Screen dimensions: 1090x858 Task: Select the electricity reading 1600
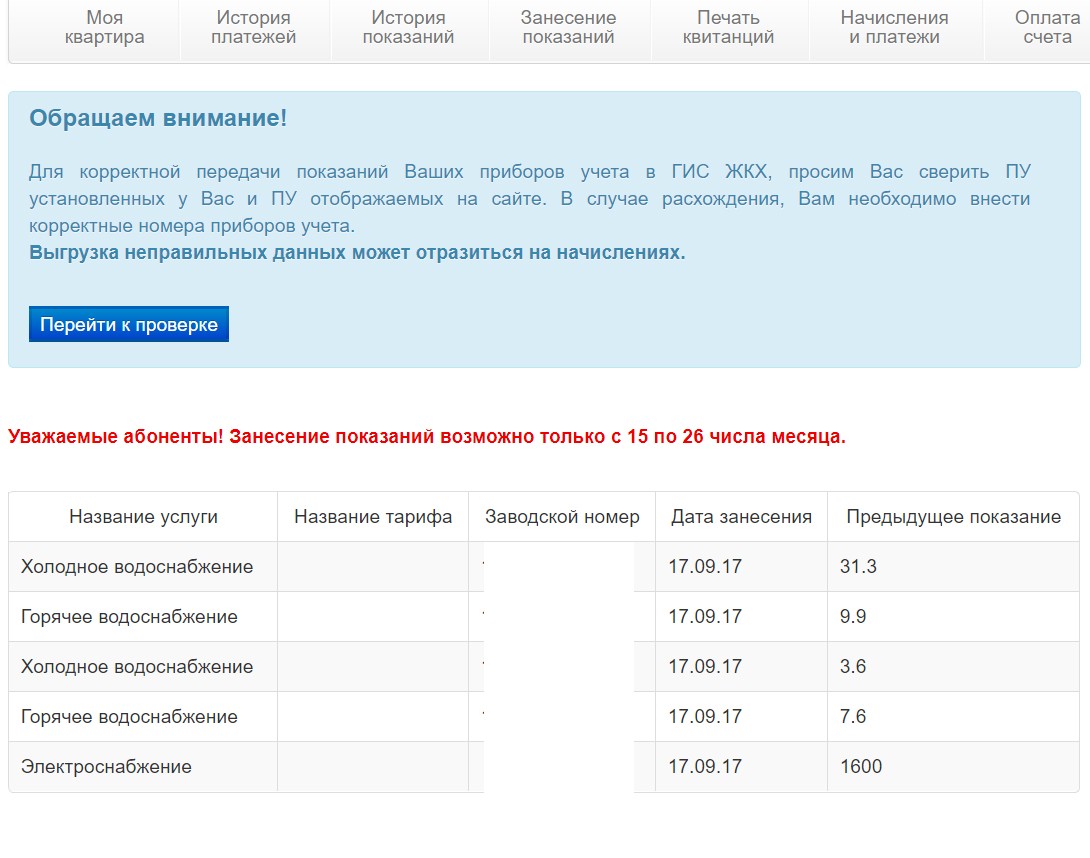[x=861, y=767]
